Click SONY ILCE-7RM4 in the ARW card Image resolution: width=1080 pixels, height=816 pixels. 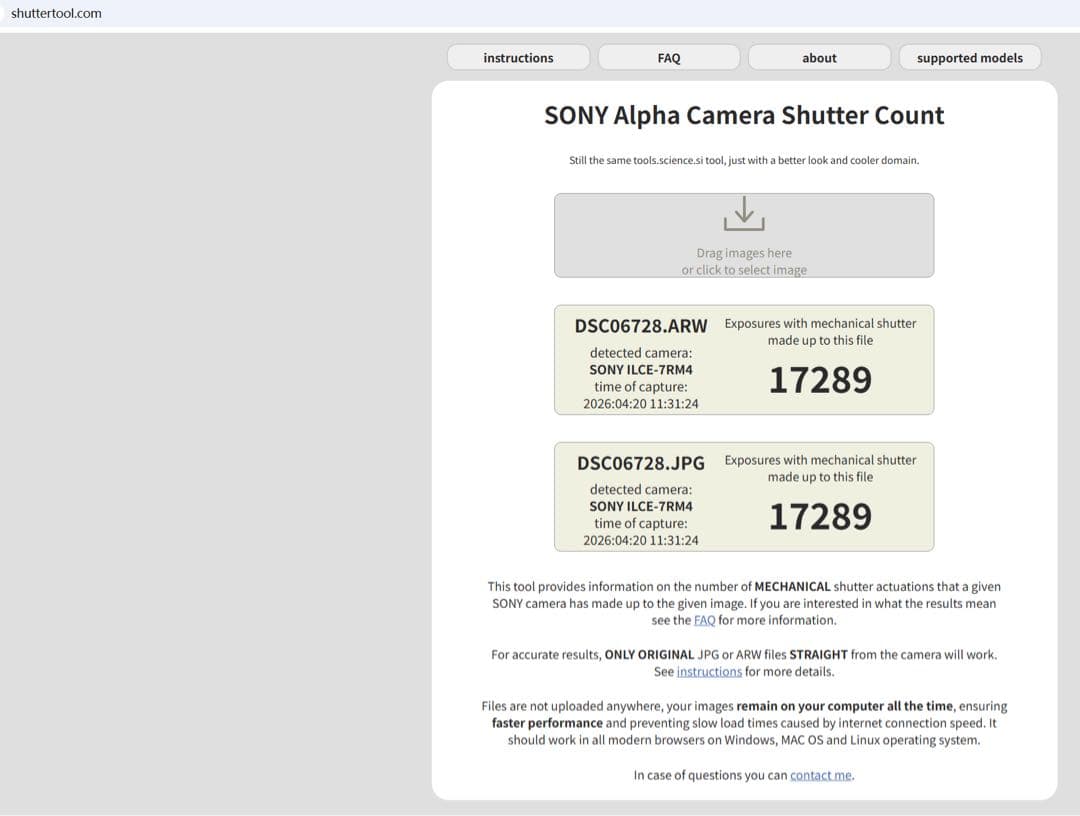point(641,370)
